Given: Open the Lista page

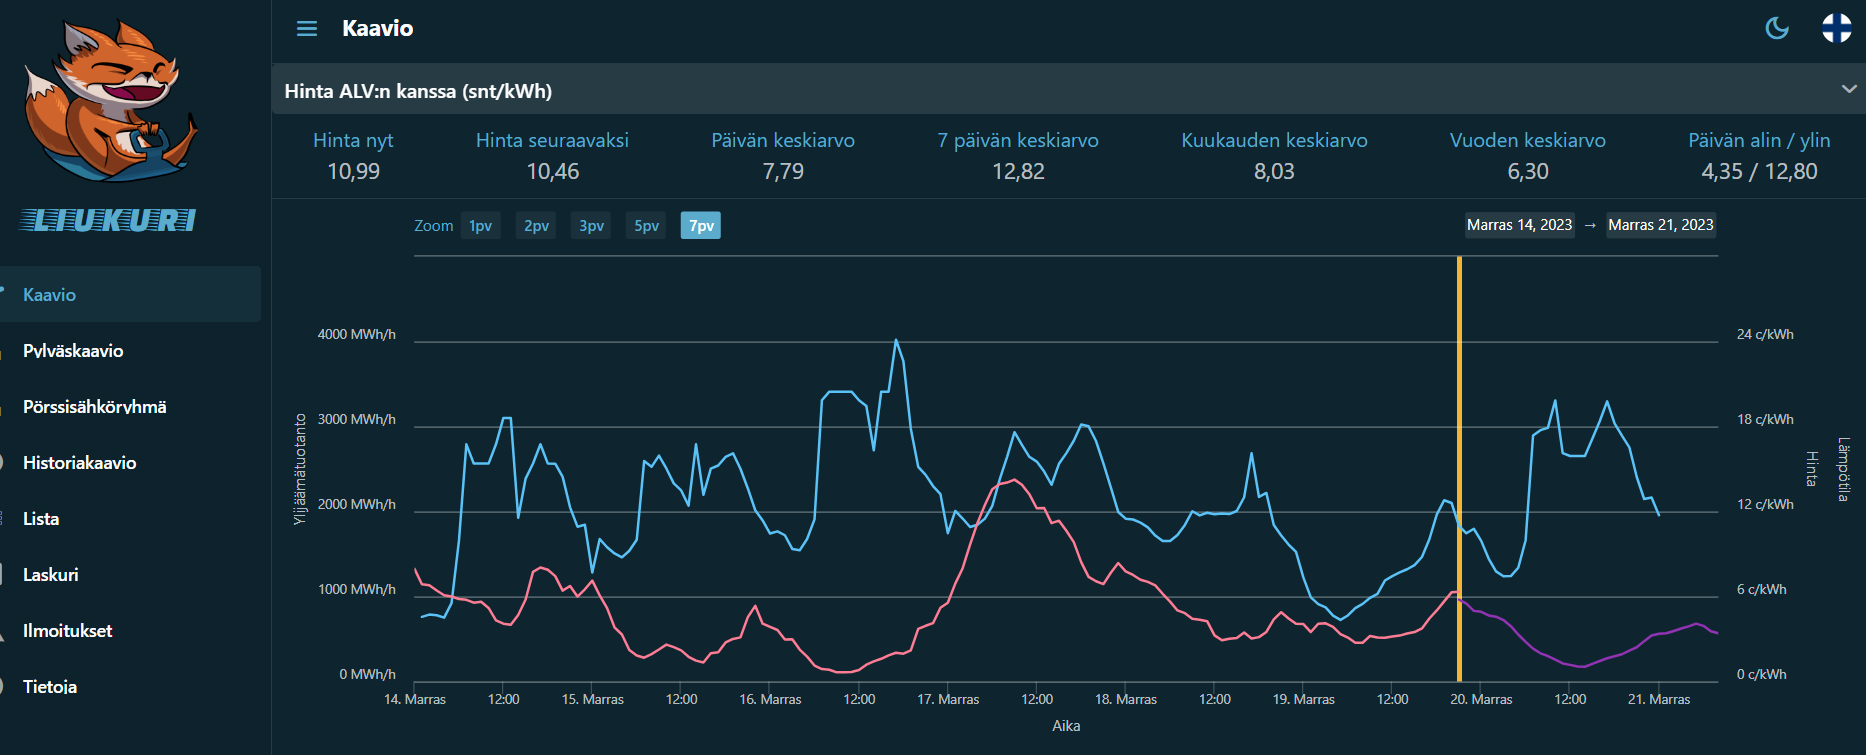Looking at the screenshot, I should click(x=41, y=519).
